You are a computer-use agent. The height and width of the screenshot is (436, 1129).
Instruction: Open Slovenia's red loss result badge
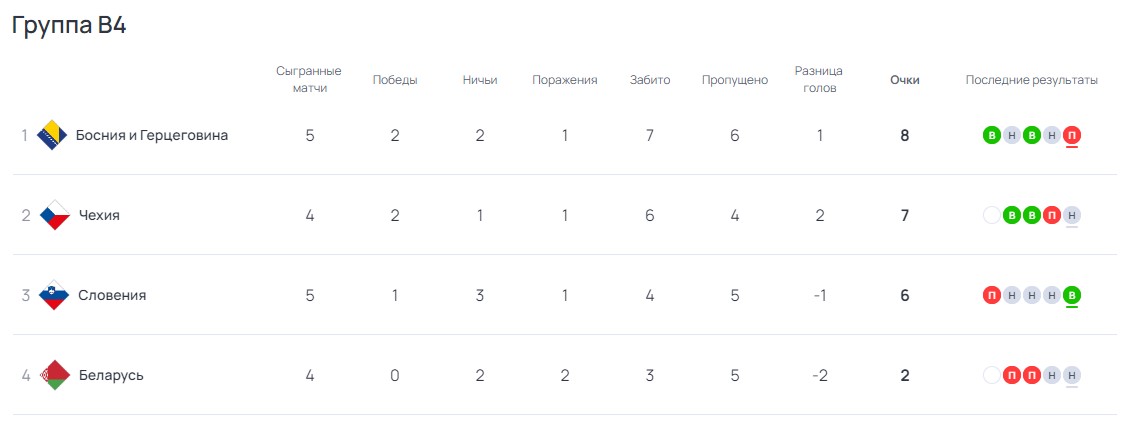[x=992, y=295]
